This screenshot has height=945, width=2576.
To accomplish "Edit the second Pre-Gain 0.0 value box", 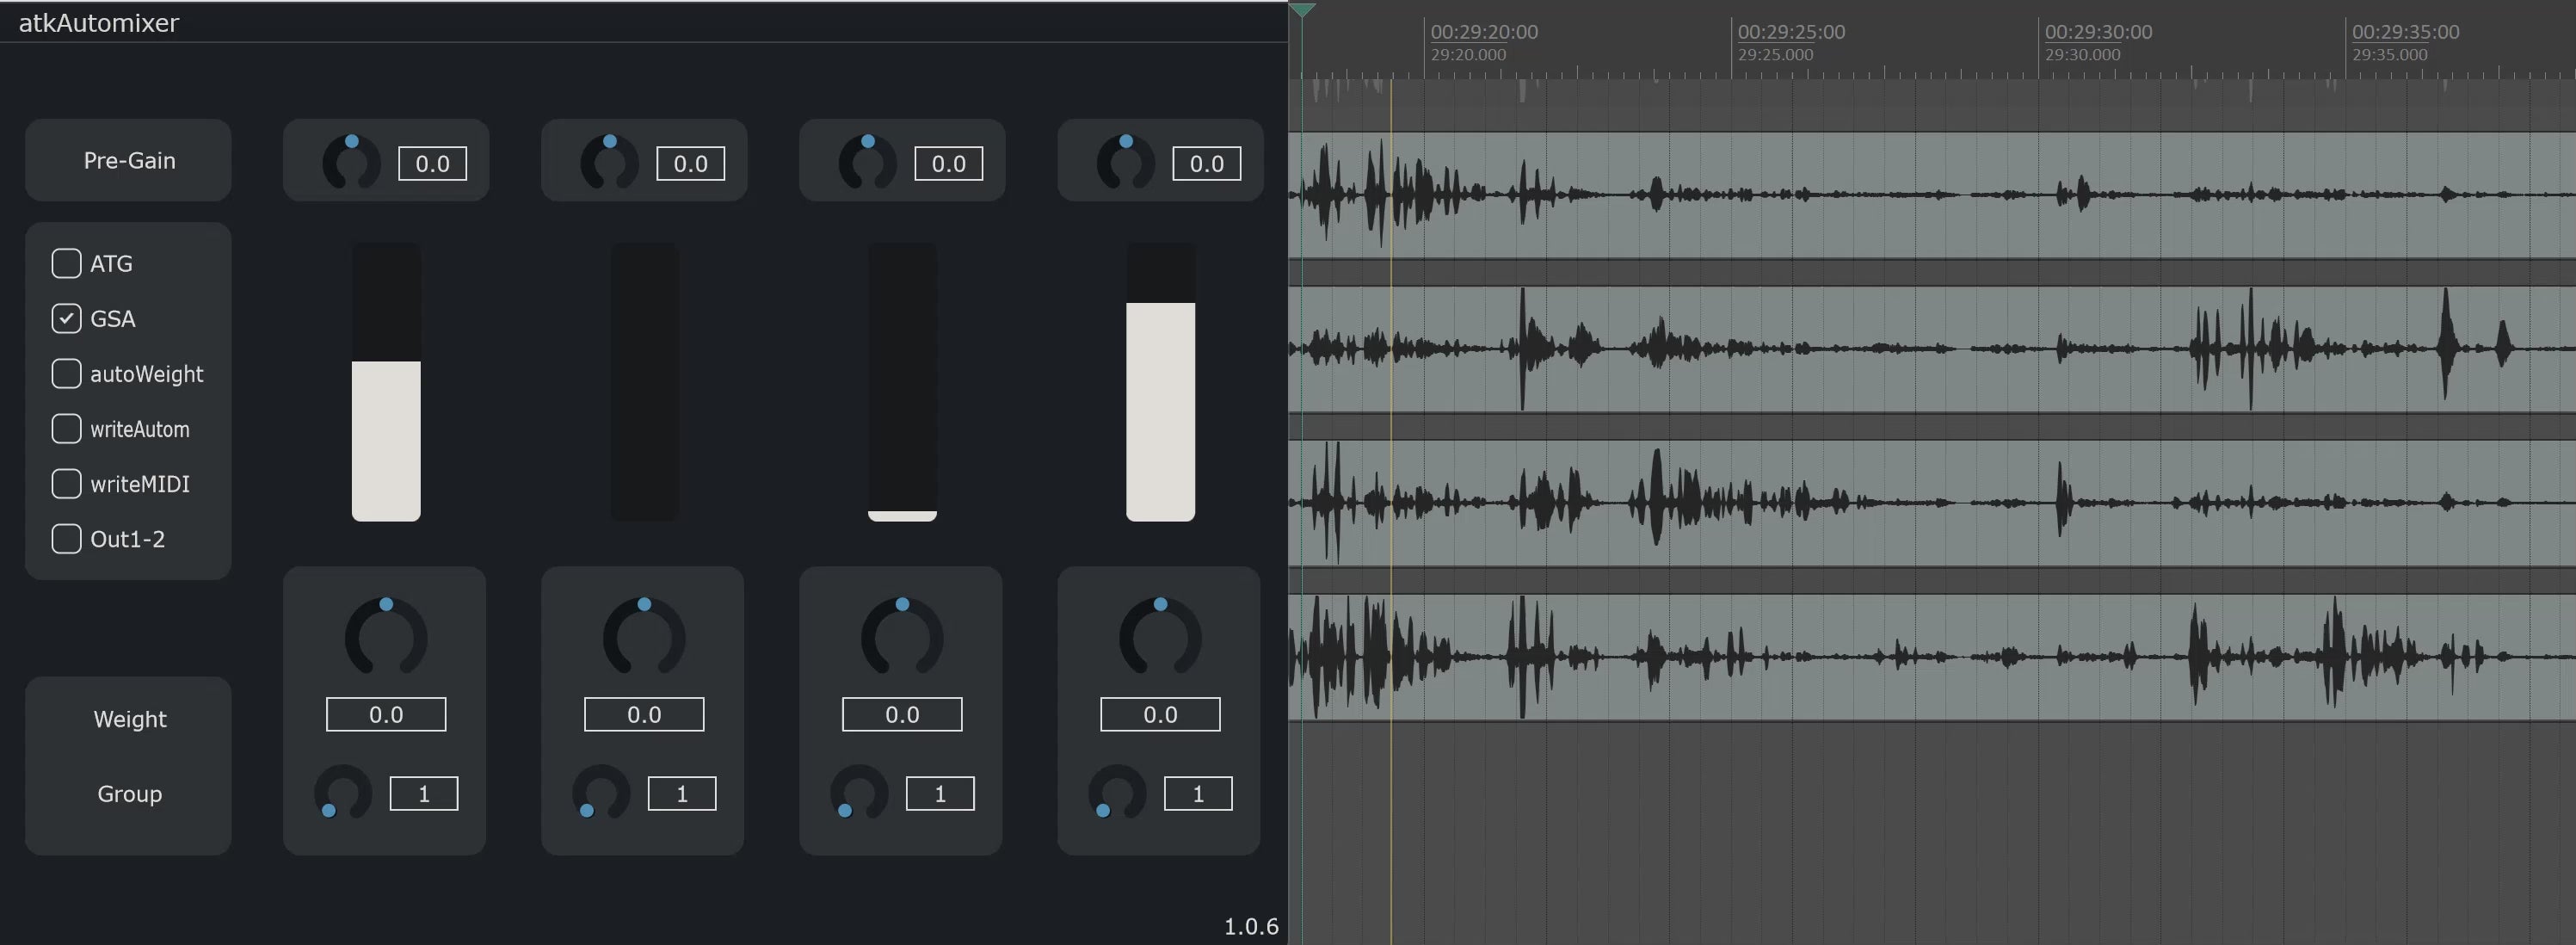I will (x=691, y=163).
